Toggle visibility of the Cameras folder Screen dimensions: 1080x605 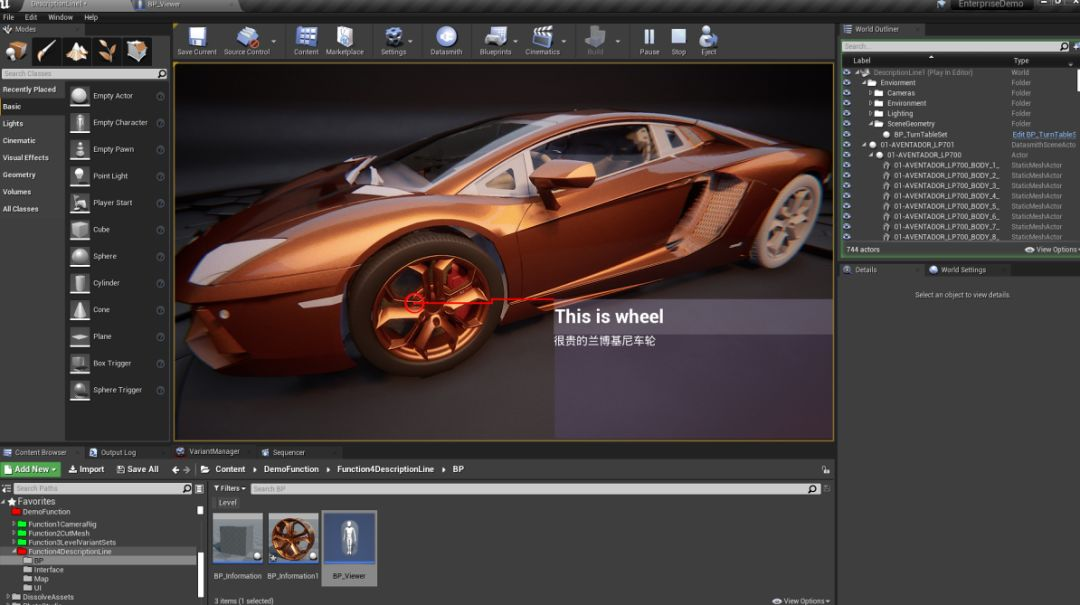[846, 93]
